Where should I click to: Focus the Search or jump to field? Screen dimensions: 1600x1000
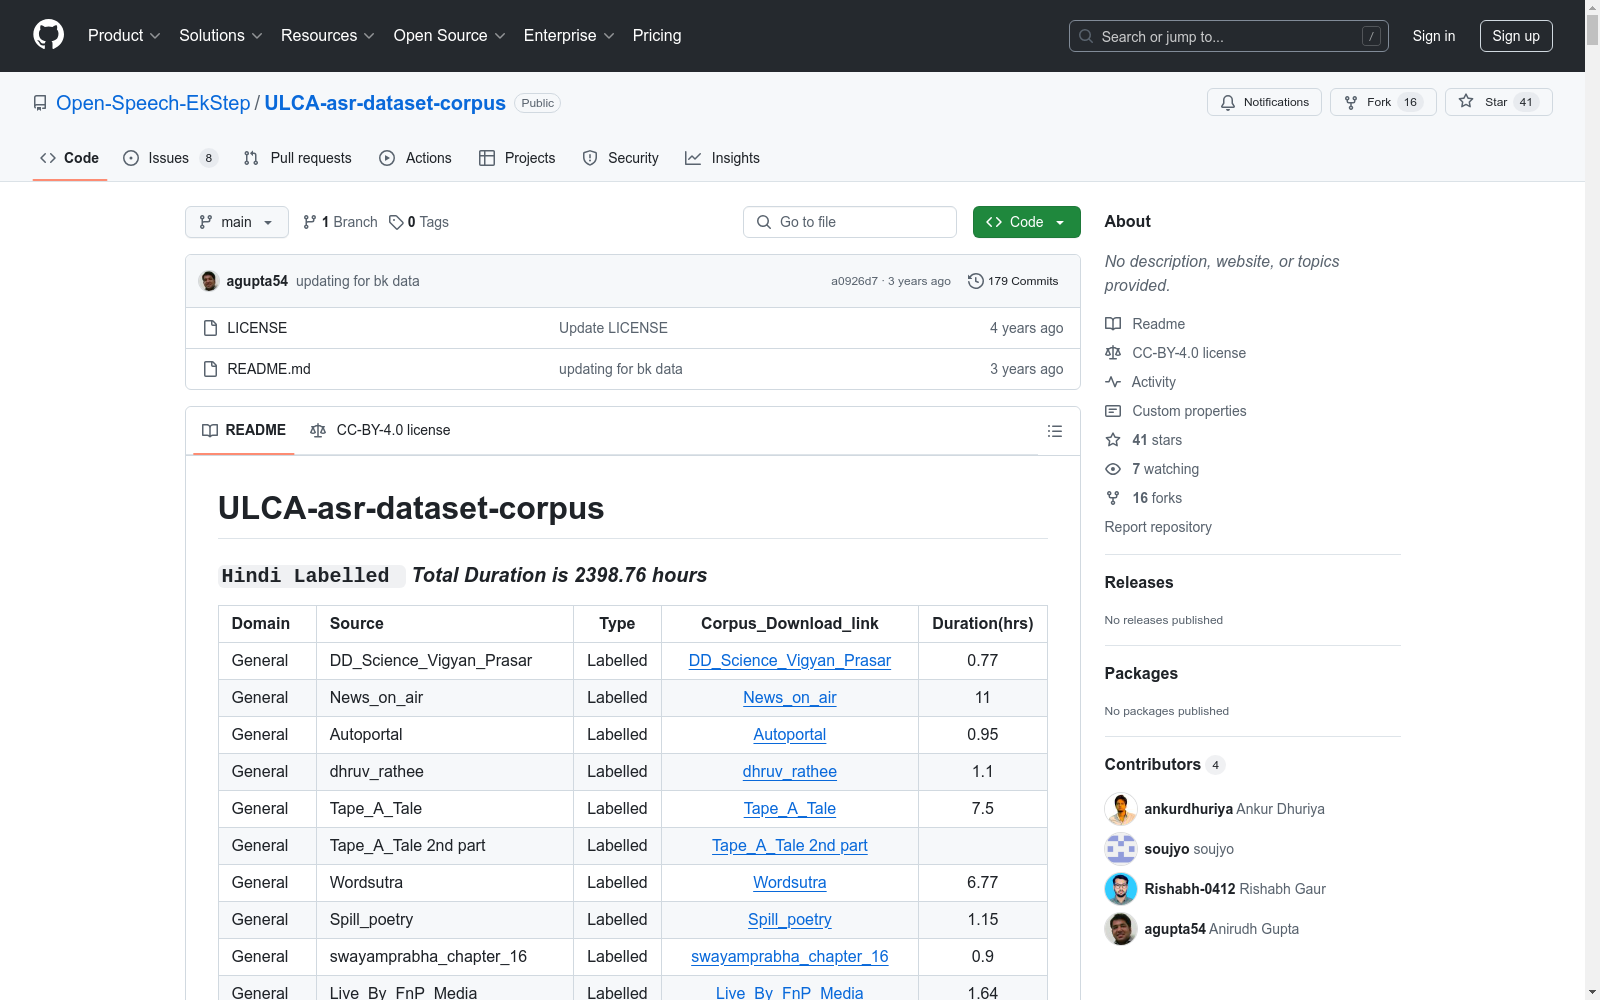pyautogui.click(x=1228, y=36)
